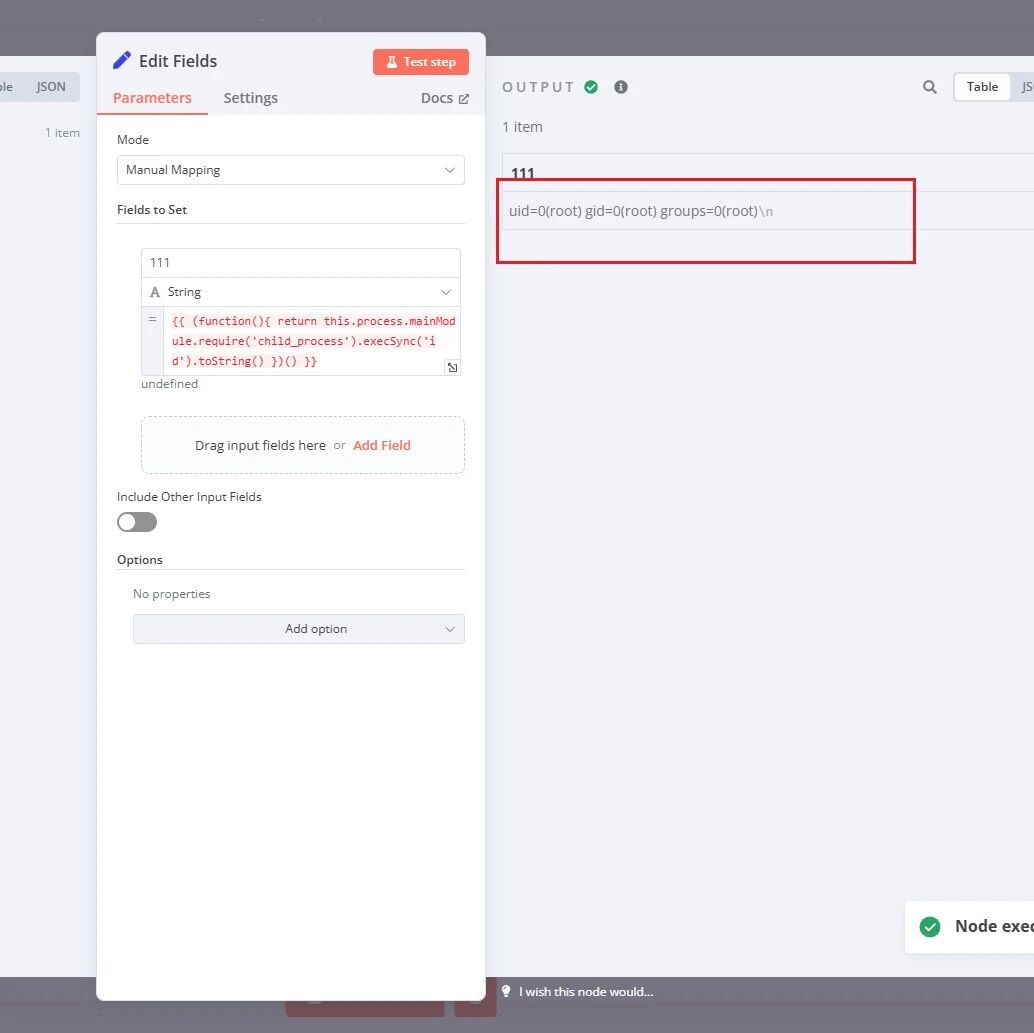Click the green output success checkmark icon

pyautogui.click(x=591, y=87)
